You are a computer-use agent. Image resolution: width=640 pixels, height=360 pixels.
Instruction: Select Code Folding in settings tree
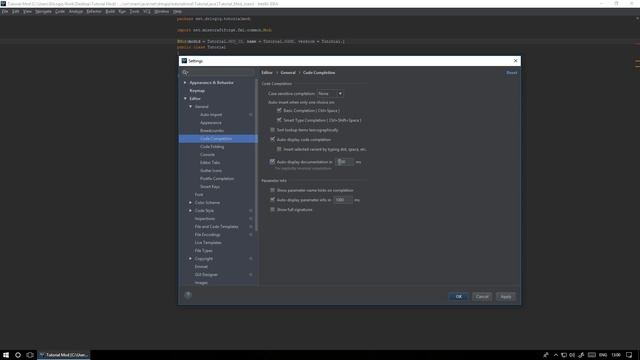pos(212,147)
